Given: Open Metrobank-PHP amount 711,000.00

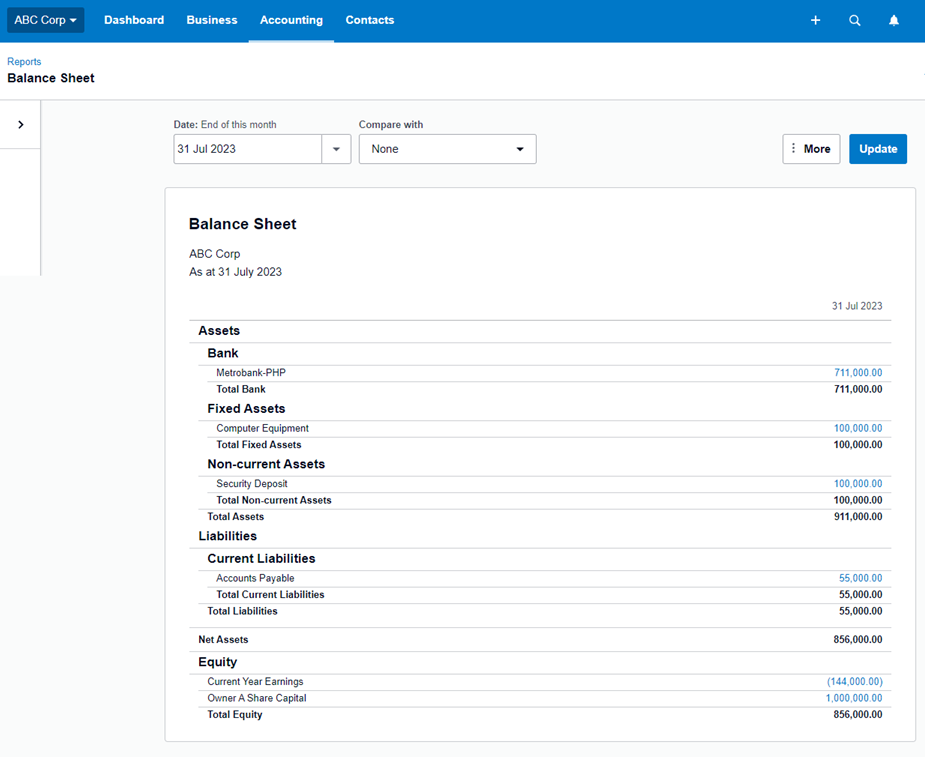Looking at the screenshot, I should click(858, 373).
